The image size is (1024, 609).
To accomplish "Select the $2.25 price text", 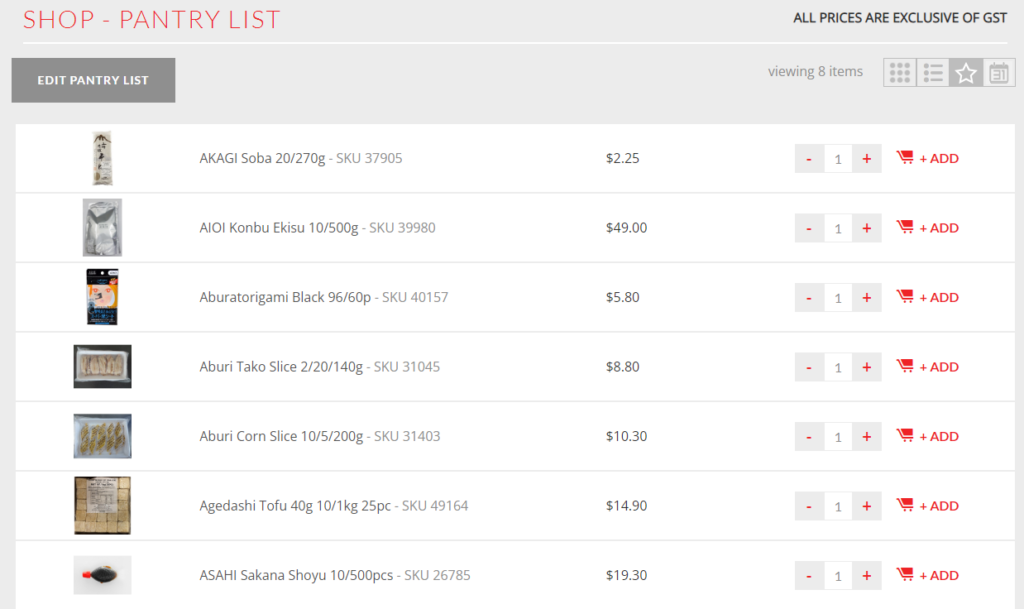I will [622, 158].
